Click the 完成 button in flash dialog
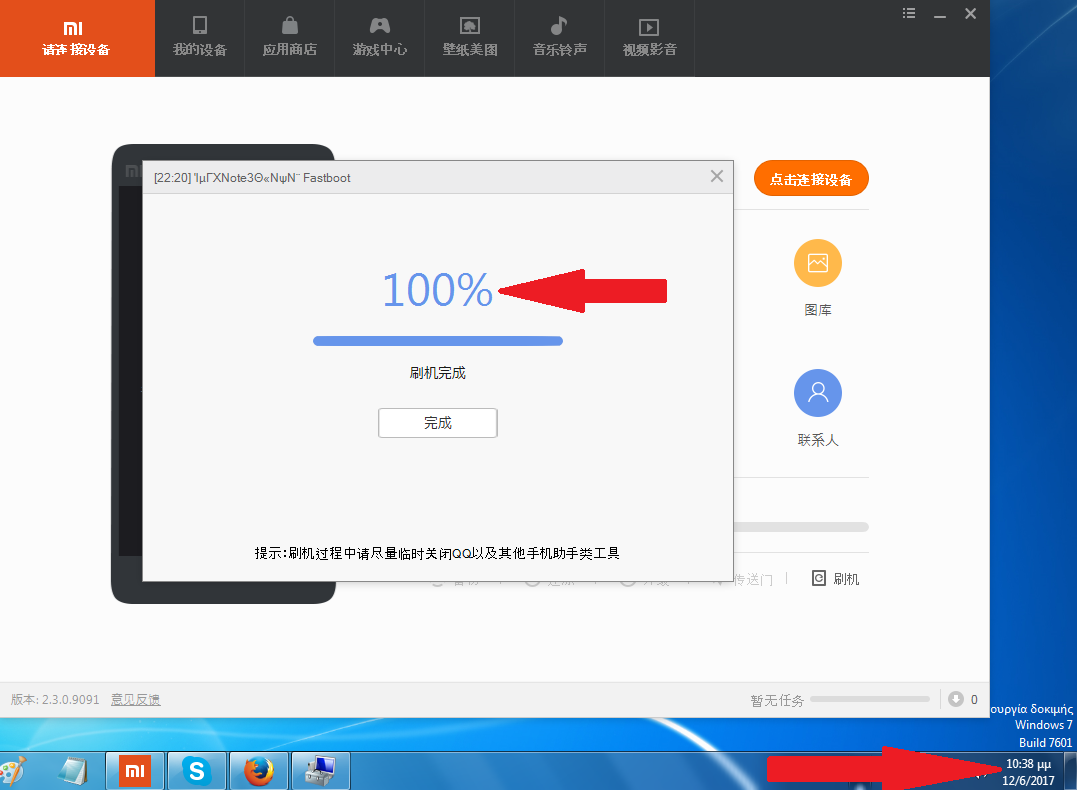 438,422
